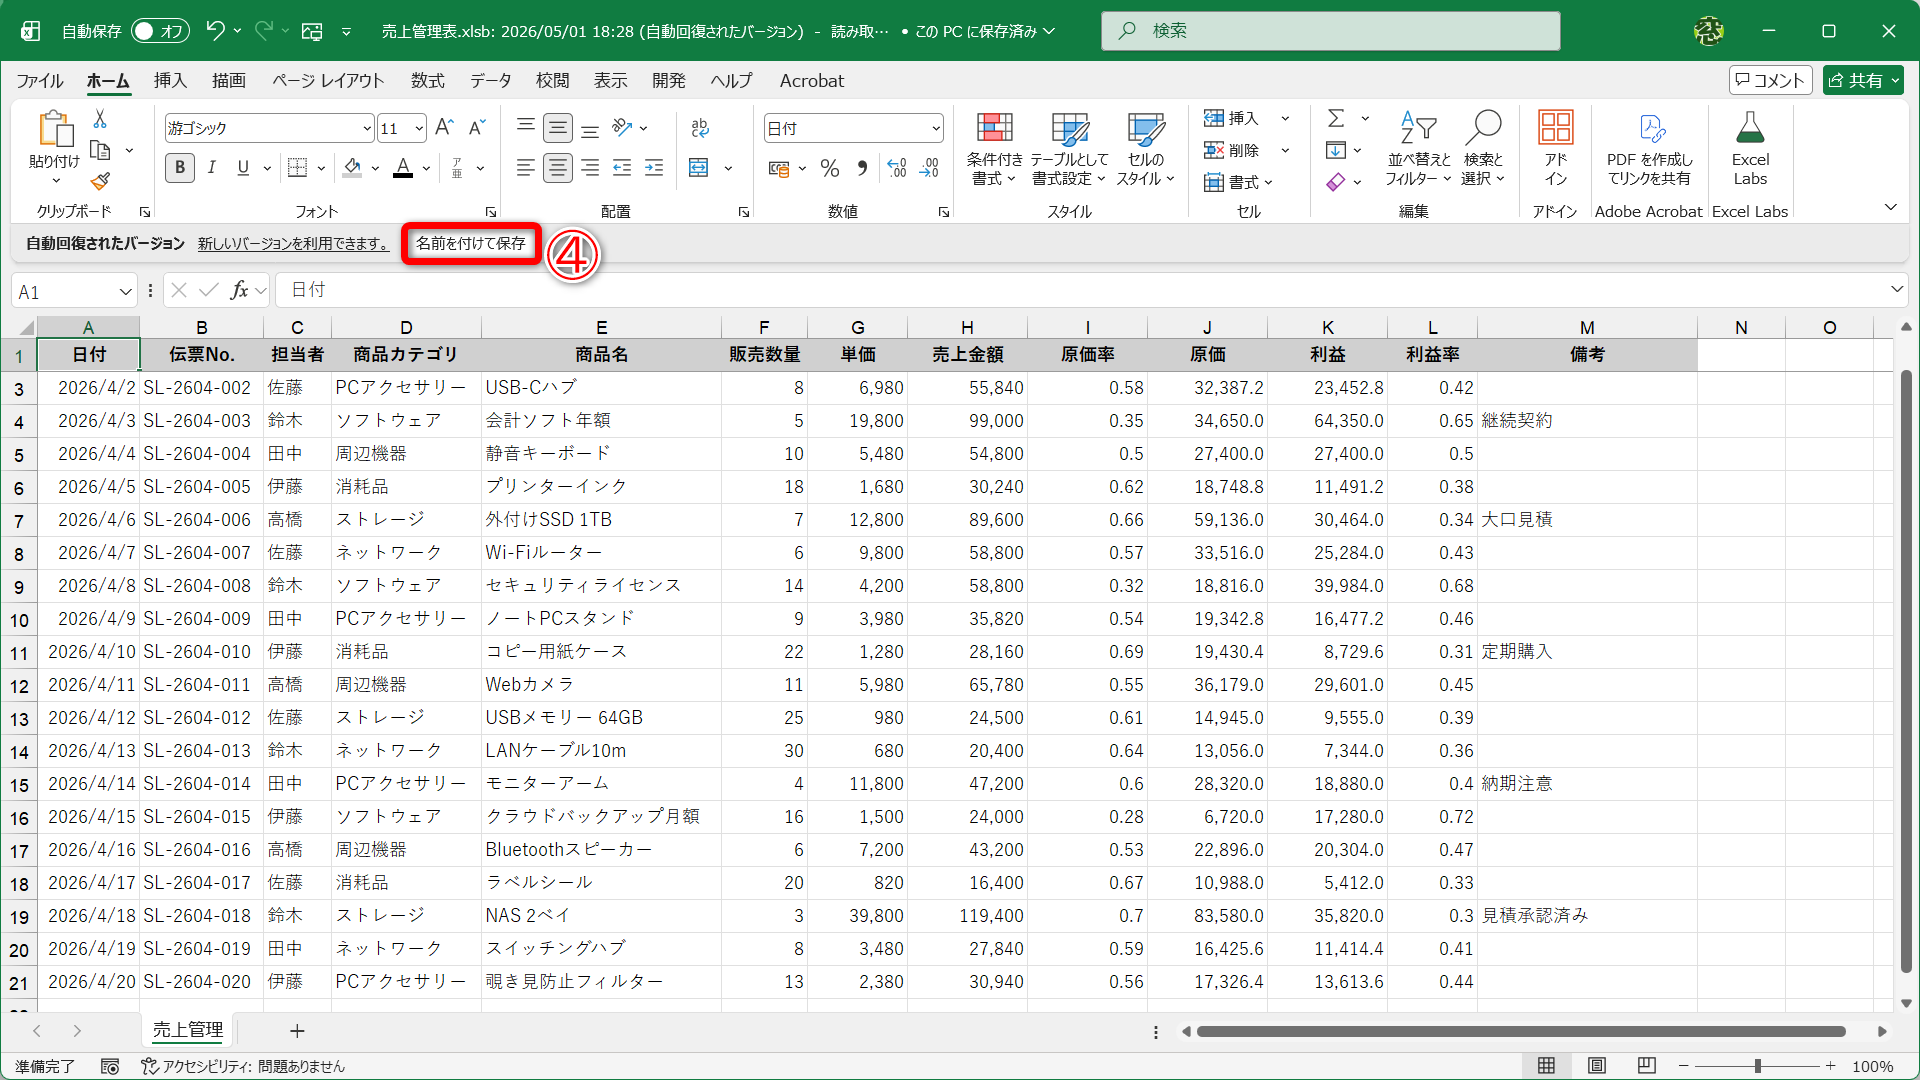Click the fill color bucket icon

coord(352,168)
